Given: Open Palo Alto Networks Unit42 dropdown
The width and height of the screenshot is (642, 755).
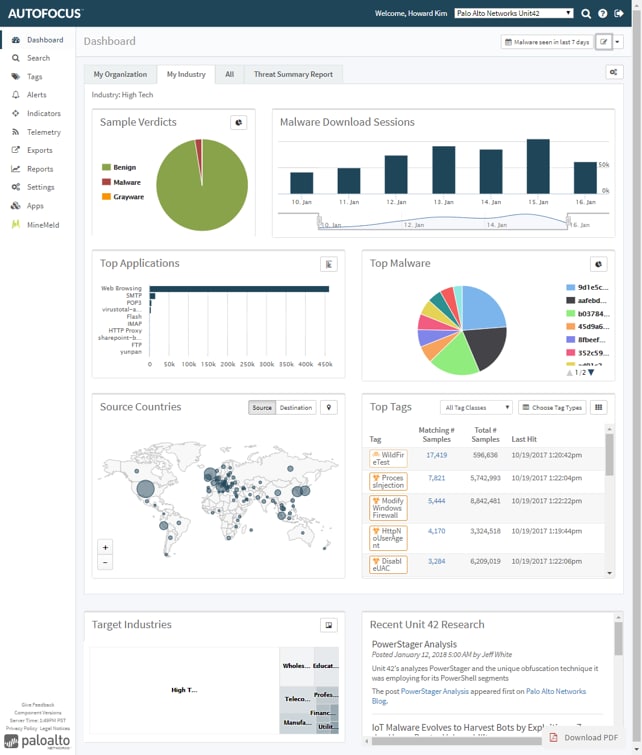Looking at the screenshot, I should click(x=514, y=13).
